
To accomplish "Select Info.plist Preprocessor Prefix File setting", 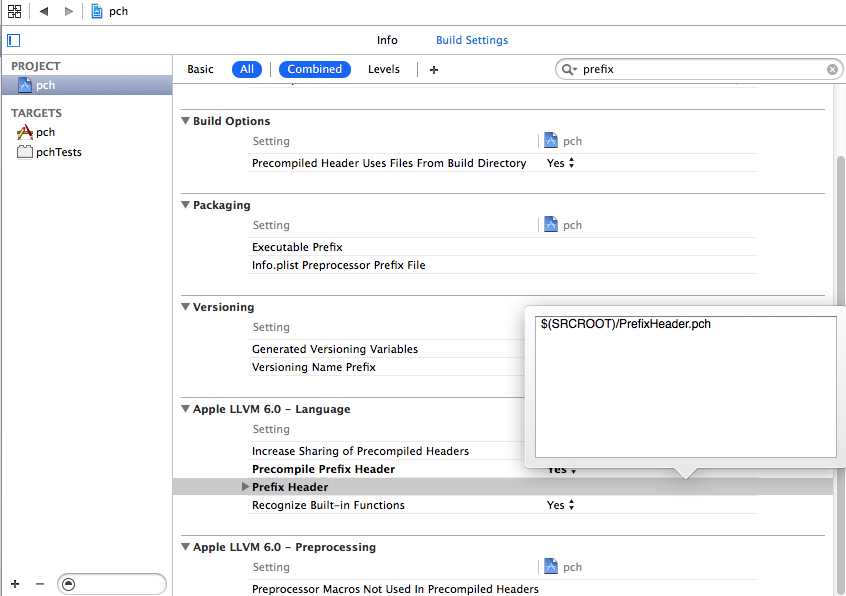I will tap(338, 265).
